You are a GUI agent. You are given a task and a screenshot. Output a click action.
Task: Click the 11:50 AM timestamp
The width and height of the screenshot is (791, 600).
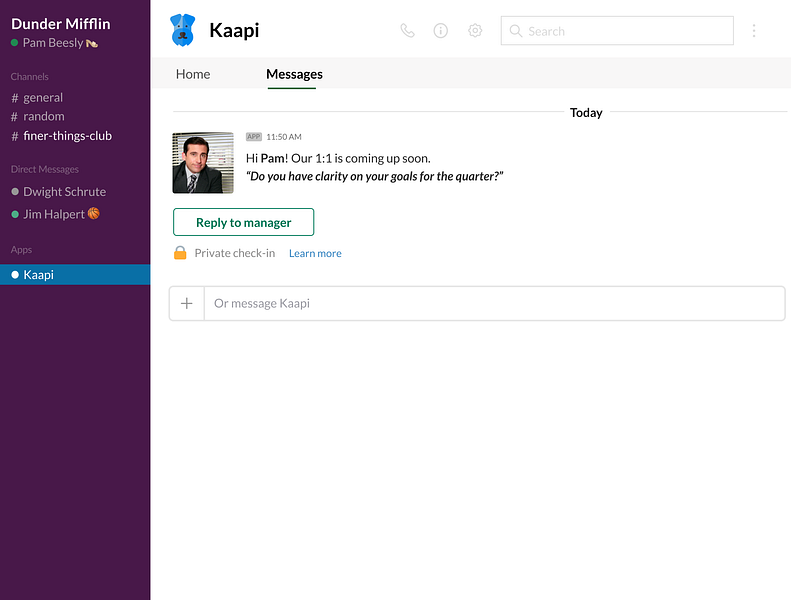point(284,137)
